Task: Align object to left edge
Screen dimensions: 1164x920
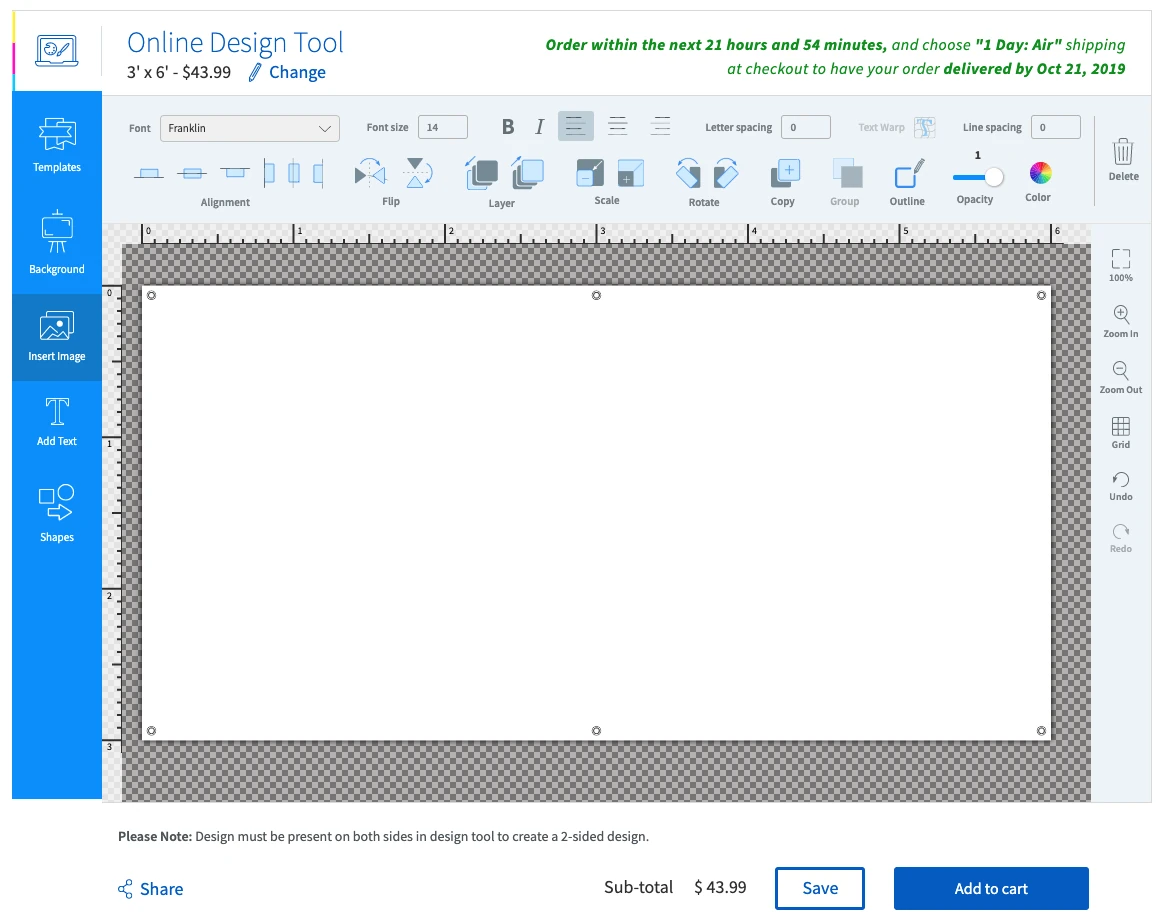Action: click(269, 174)
